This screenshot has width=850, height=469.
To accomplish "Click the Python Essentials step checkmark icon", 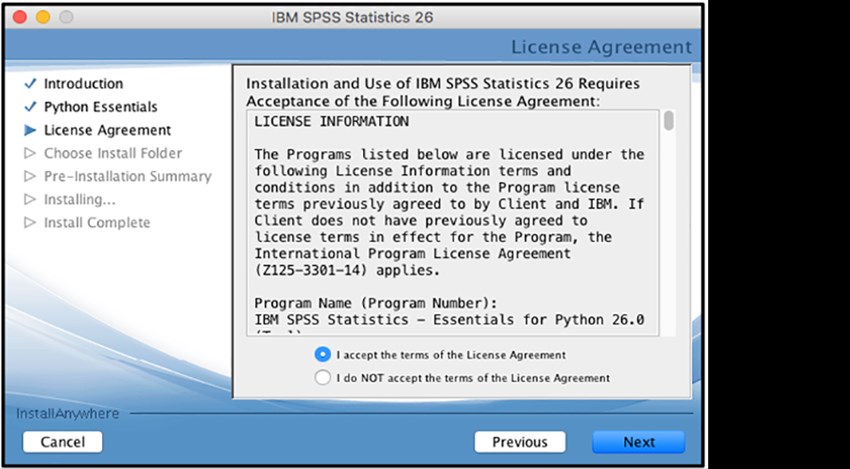I will pos(30,106).
